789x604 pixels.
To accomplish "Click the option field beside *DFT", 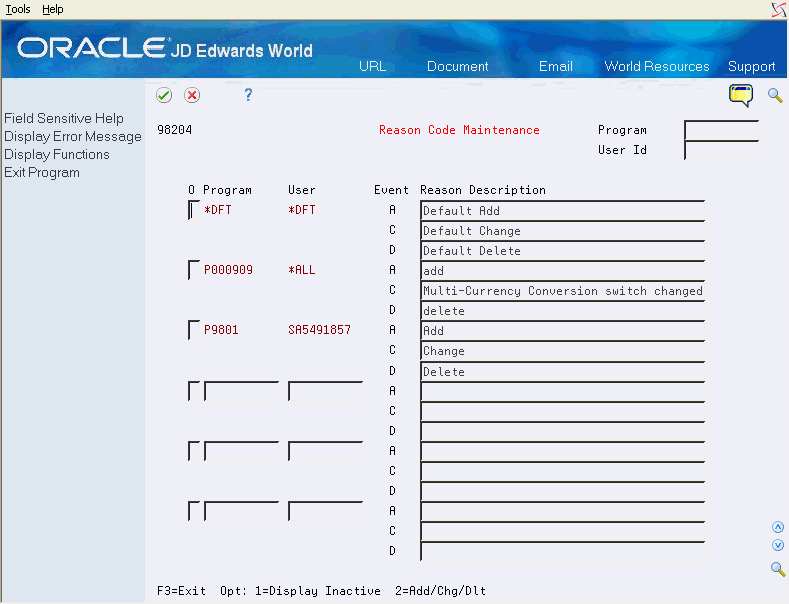I will 194,210.
